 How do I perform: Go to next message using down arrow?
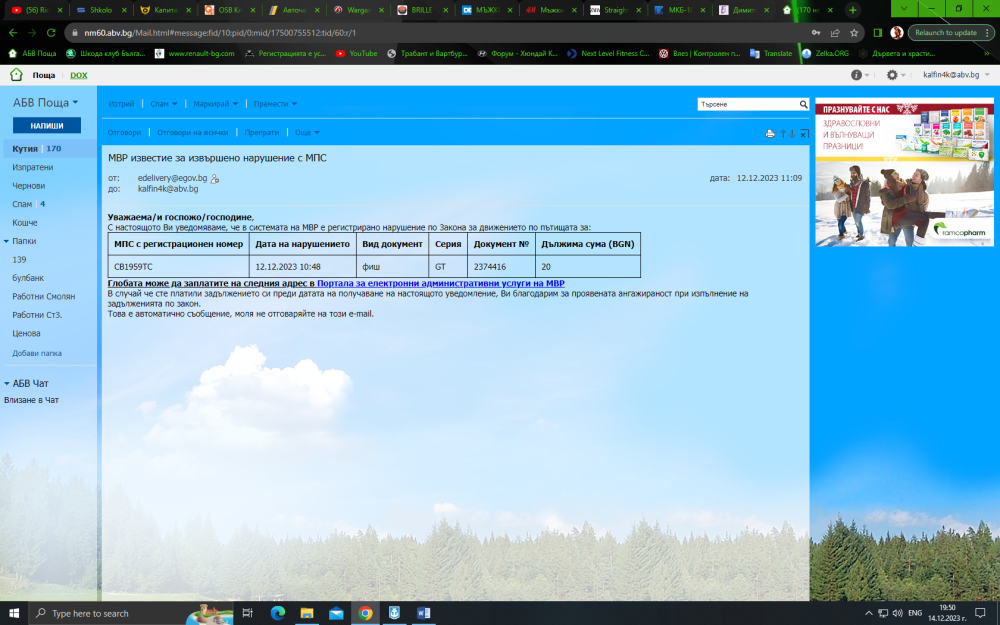tap(791, 133)
